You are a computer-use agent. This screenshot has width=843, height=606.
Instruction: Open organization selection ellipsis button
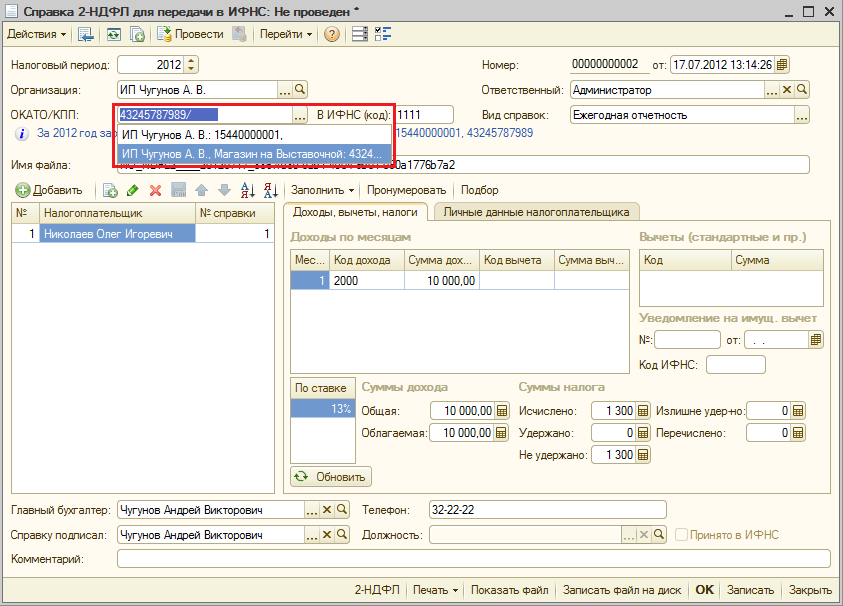pyautogui.click(x=285, y=90)
